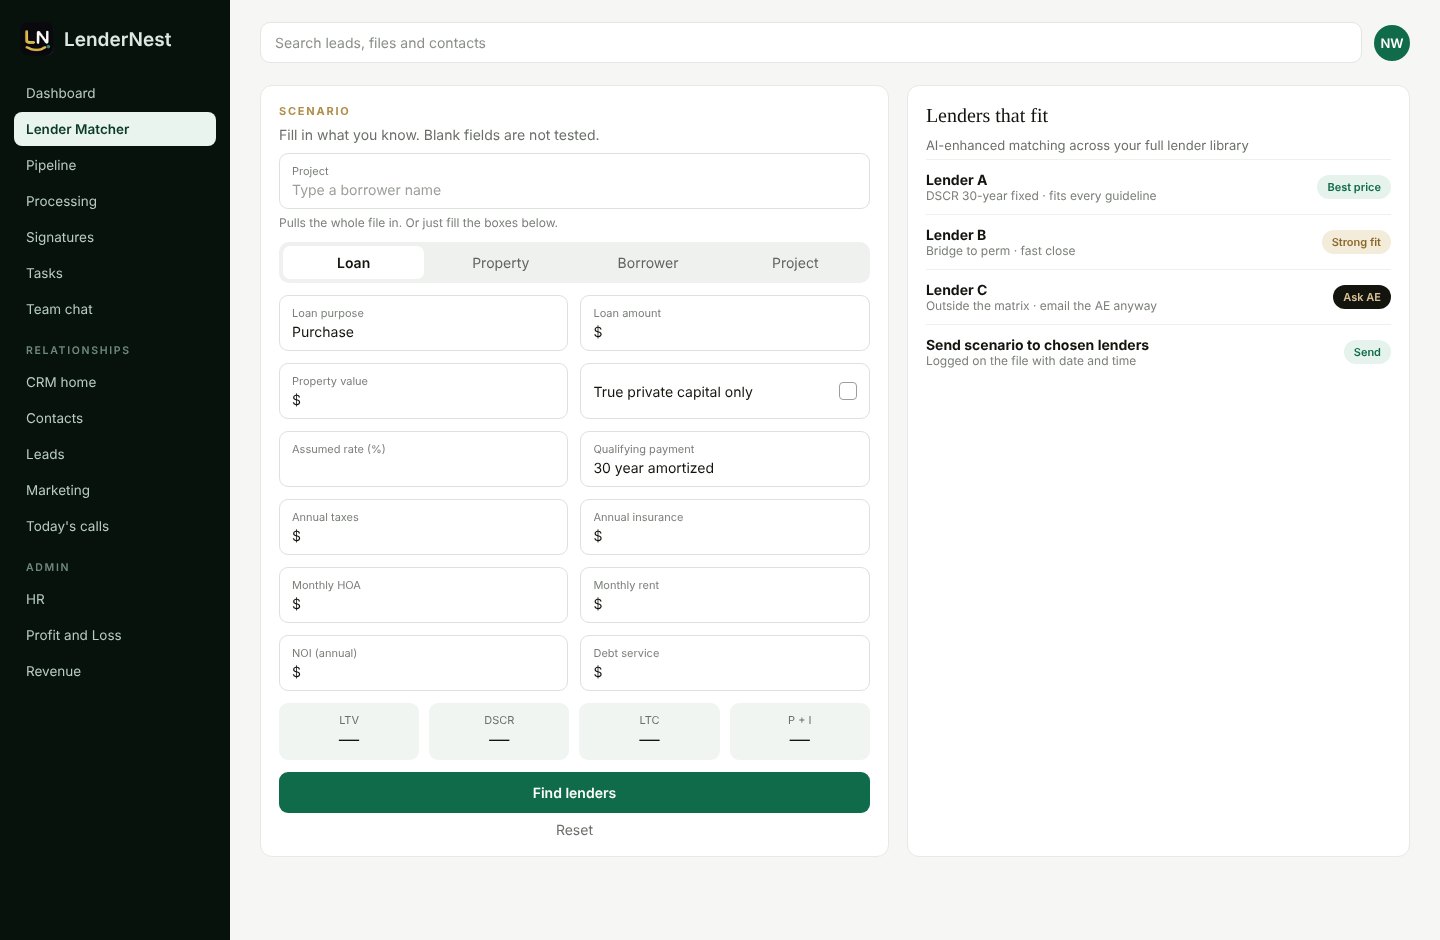Image resolution: width=1440 pixels, height=940 pixels.
Task: Click the Send button
Action: tap(1367, 352)
